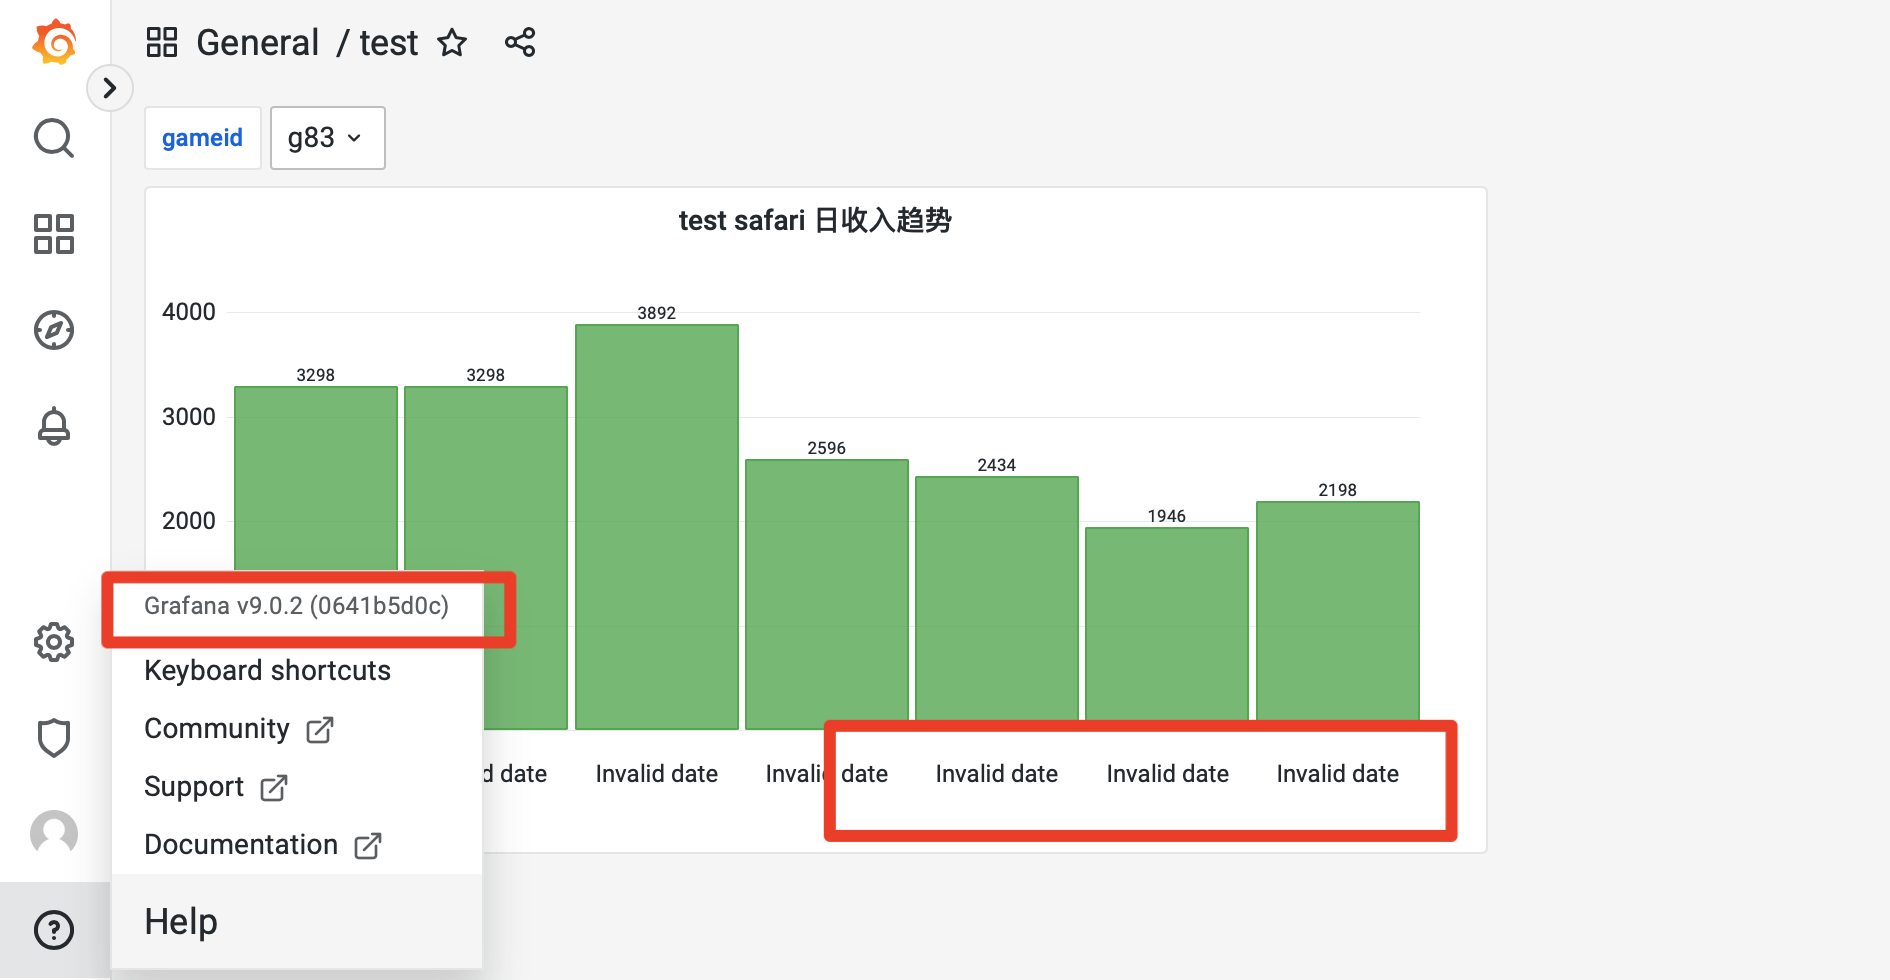Click the Grafana logo home icon
Viewport: 1890px width, 980px height.
coord(54,42)
